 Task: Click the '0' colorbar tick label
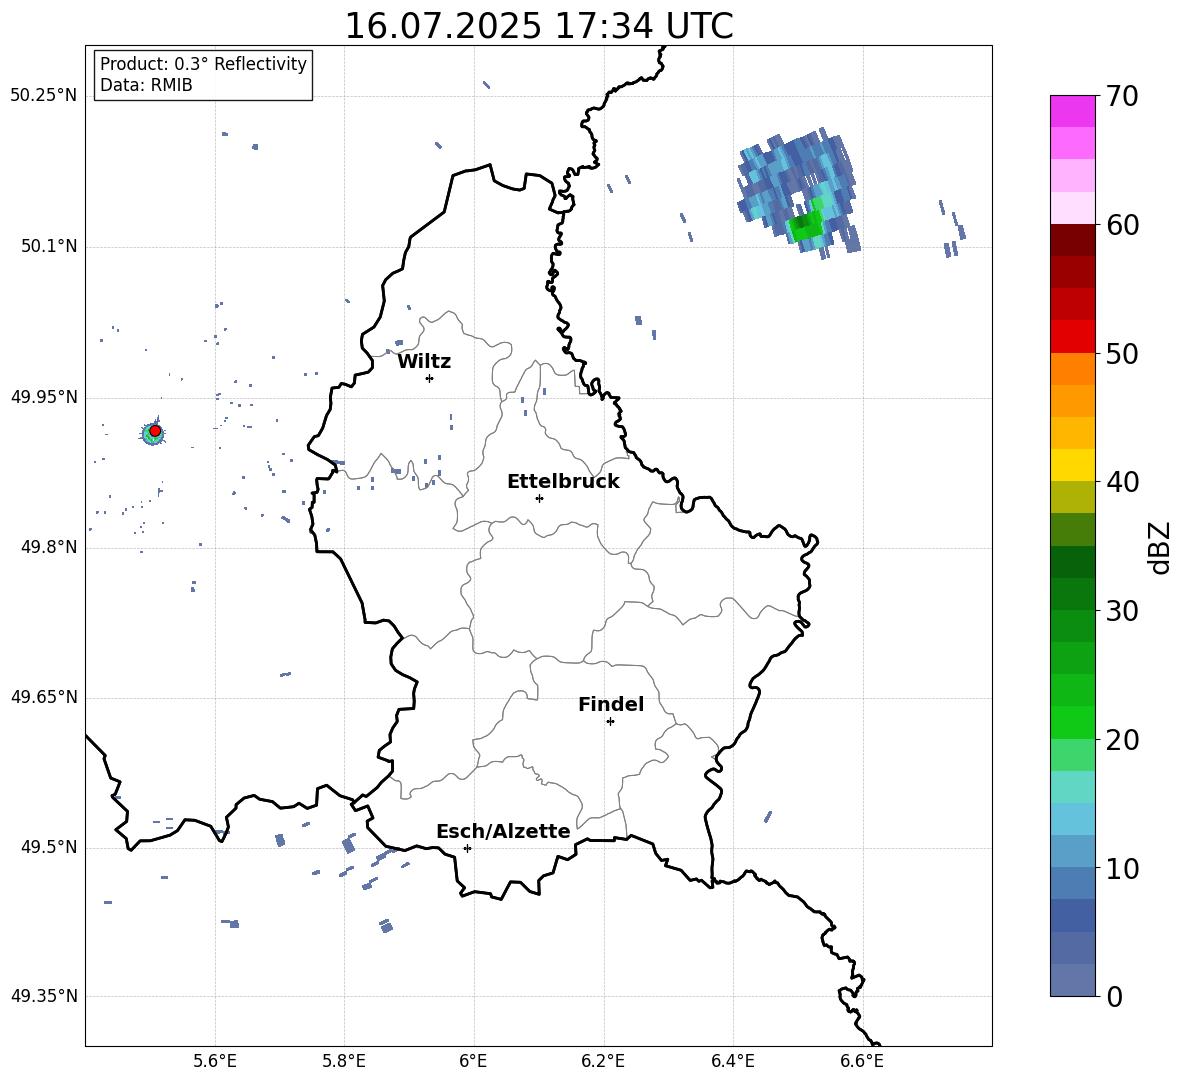point(1114,996)
